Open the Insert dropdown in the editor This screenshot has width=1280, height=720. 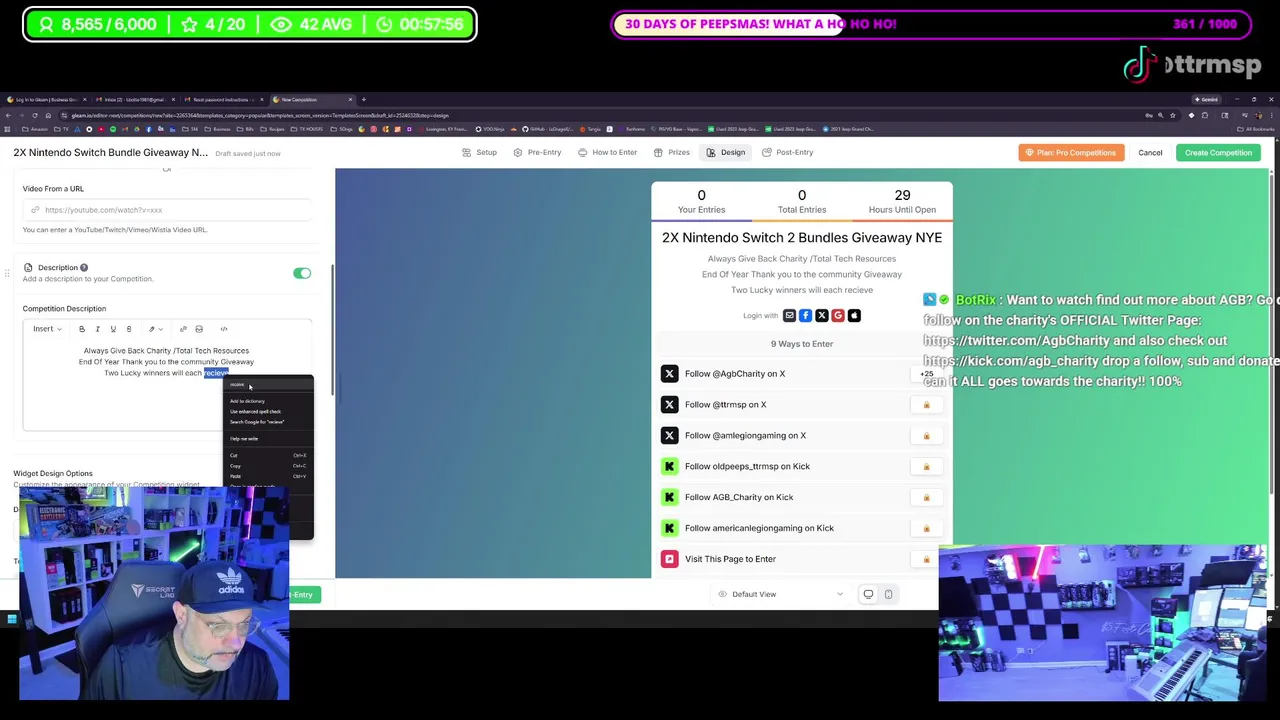pos(46,329)
